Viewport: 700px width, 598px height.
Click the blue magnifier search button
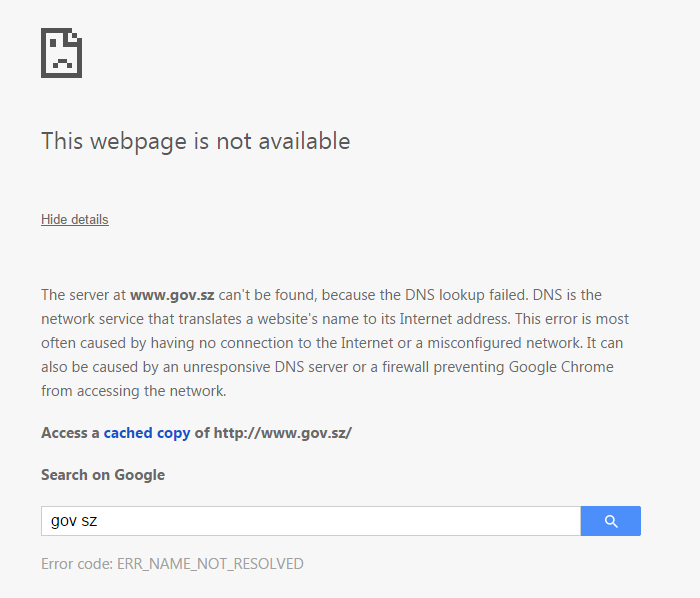point(610,521)
